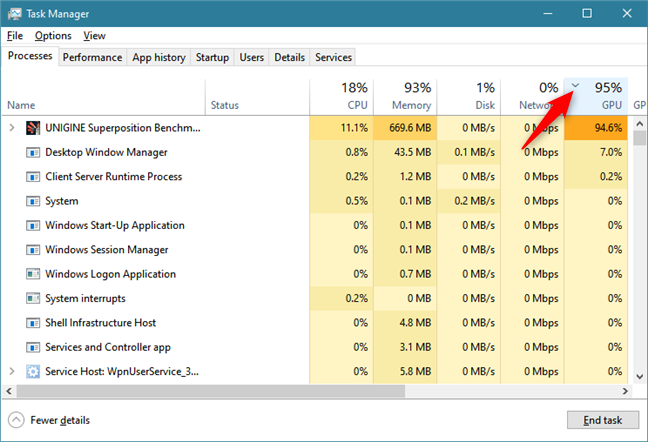Expand the Service Host WpnUserService group

tap(12, 371)
